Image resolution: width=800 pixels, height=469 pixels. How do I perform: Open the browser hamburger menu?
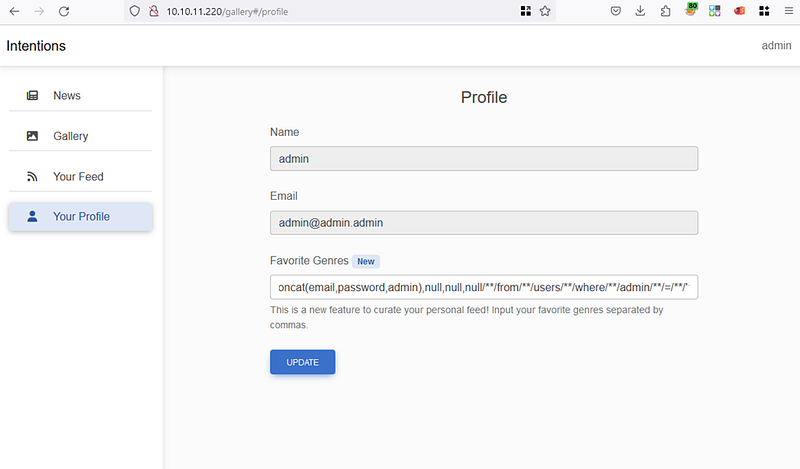[789, 11]
